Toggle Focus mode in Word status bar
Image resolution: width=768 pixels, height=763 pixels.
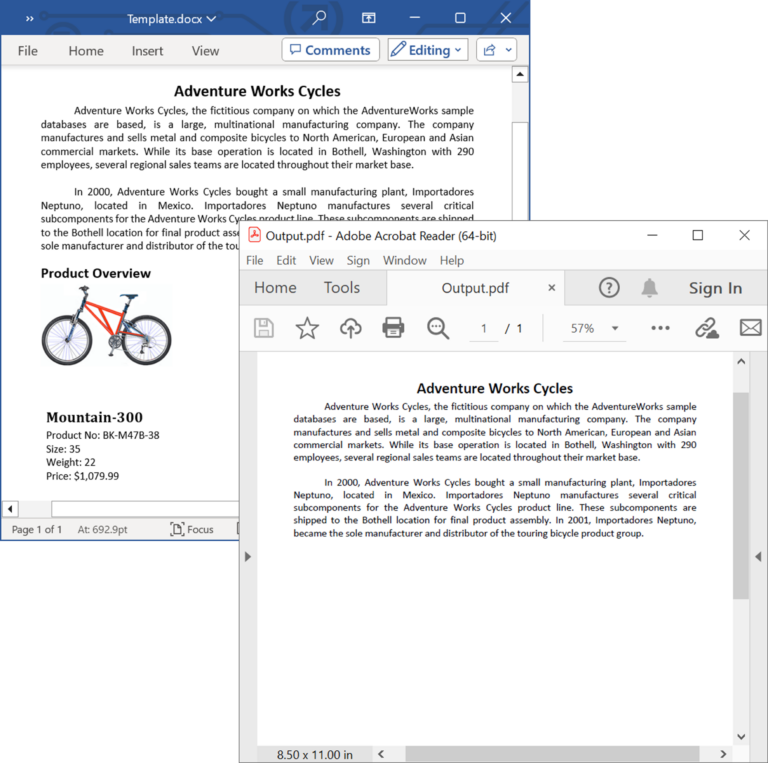pos(191,529)
